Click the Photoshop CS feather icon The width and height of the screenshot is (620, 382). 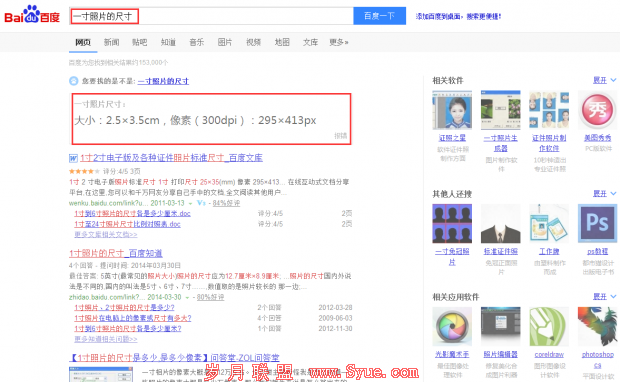point(597,327)
